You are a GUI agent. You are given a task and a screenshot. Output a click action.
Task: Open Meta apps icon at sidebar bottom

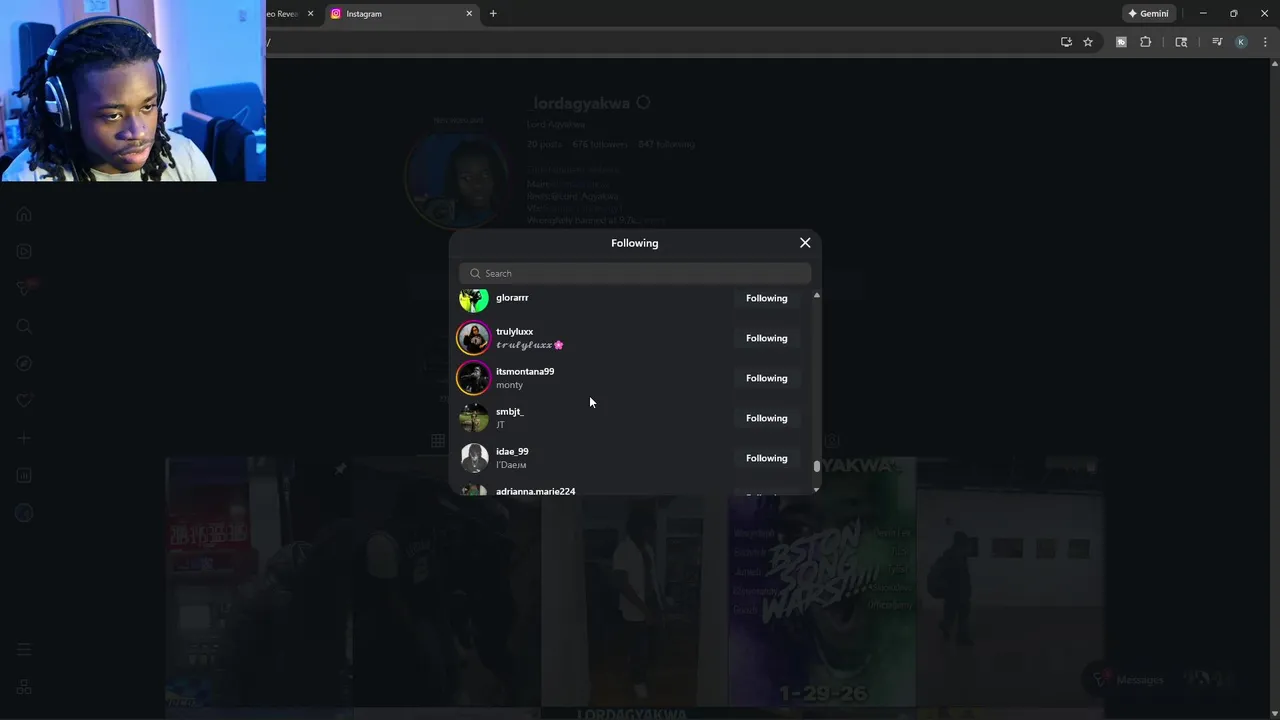click(24, 687)
